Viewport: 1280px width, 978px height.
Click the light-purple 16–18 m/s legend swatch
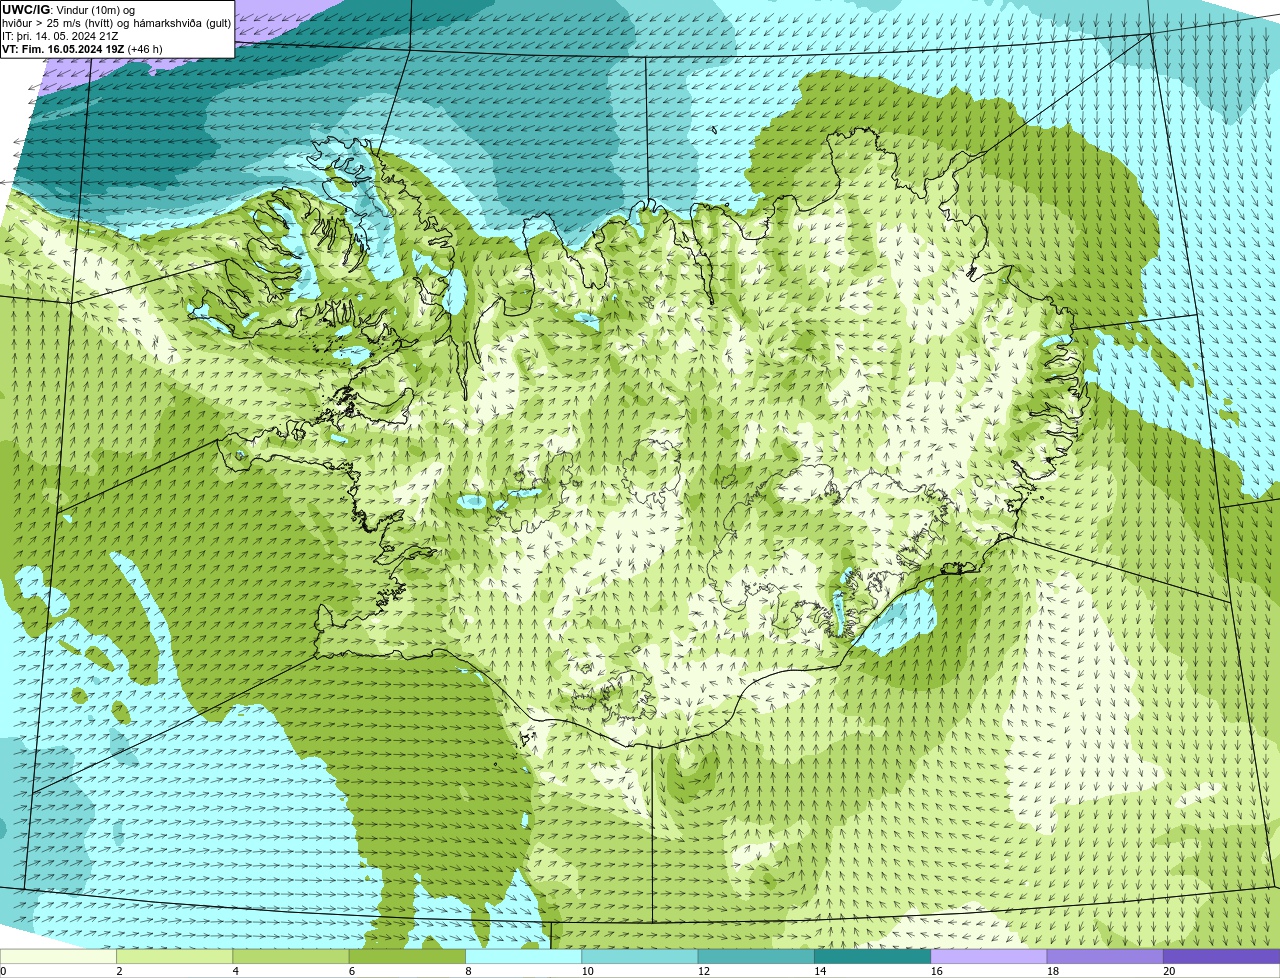click(989, 956)
